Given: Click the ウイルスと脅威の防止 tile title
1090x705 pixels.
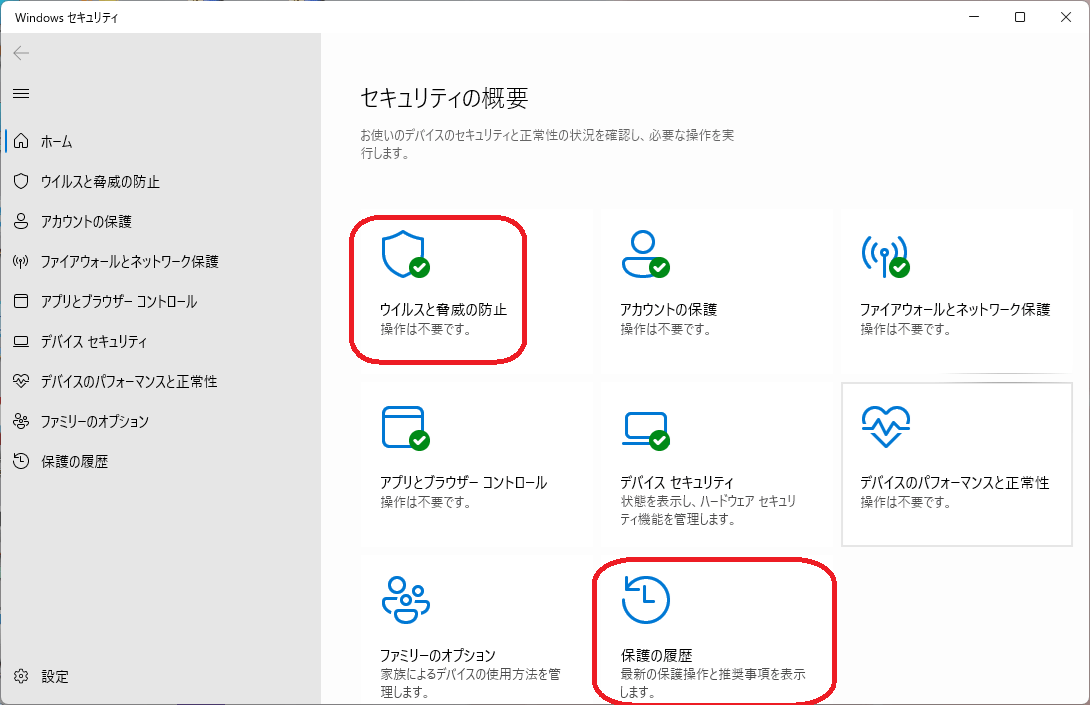Looking at the screenshot, I should click(x=444, y=309).
